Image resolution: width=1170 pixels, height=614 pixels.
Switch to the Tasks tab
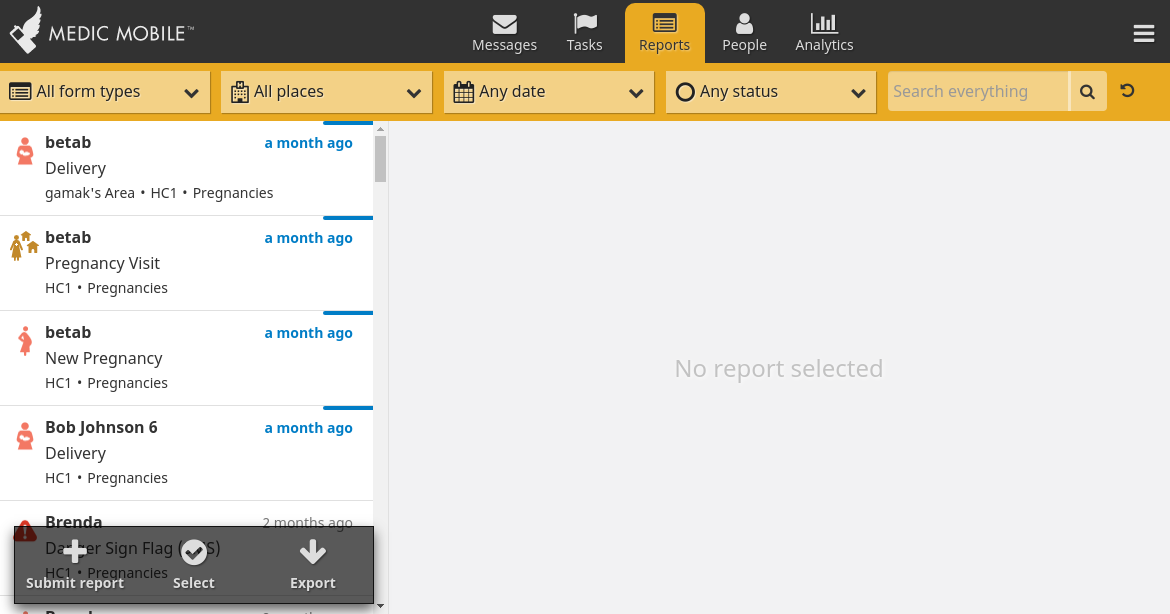click(x=584, y=33)
